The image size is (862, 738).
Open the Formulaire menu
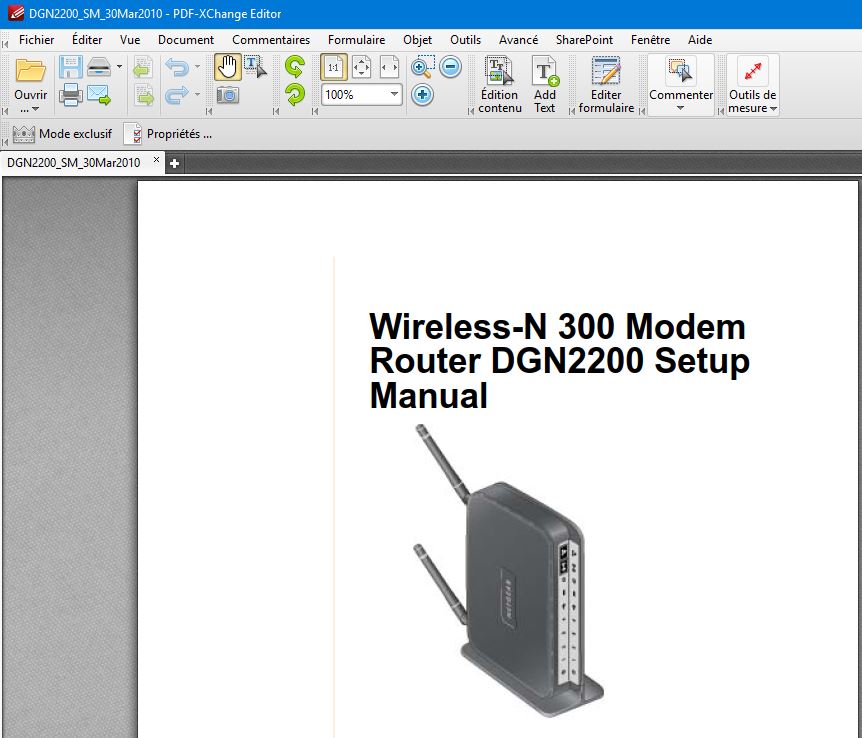[356, 40]
